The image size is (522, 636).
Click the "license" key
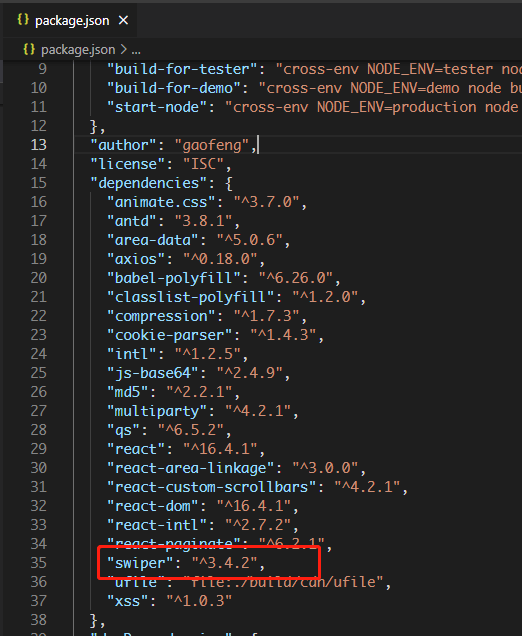pos(127,164)
